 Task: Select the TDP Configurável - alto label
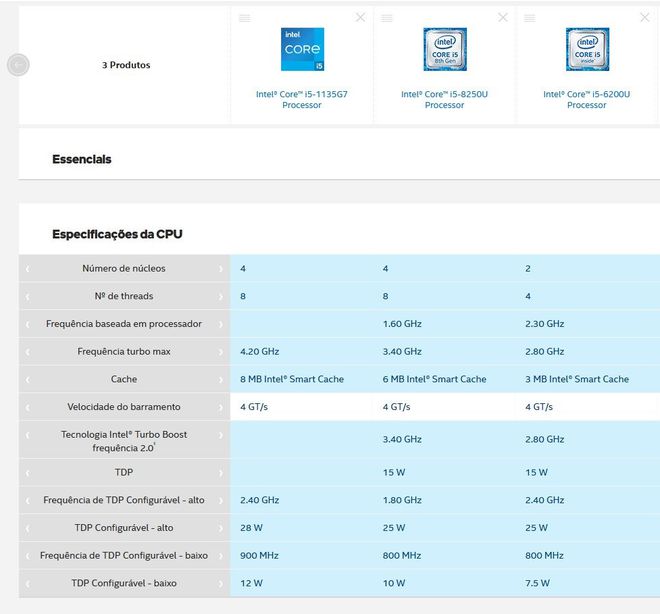[x=124, y=528]
